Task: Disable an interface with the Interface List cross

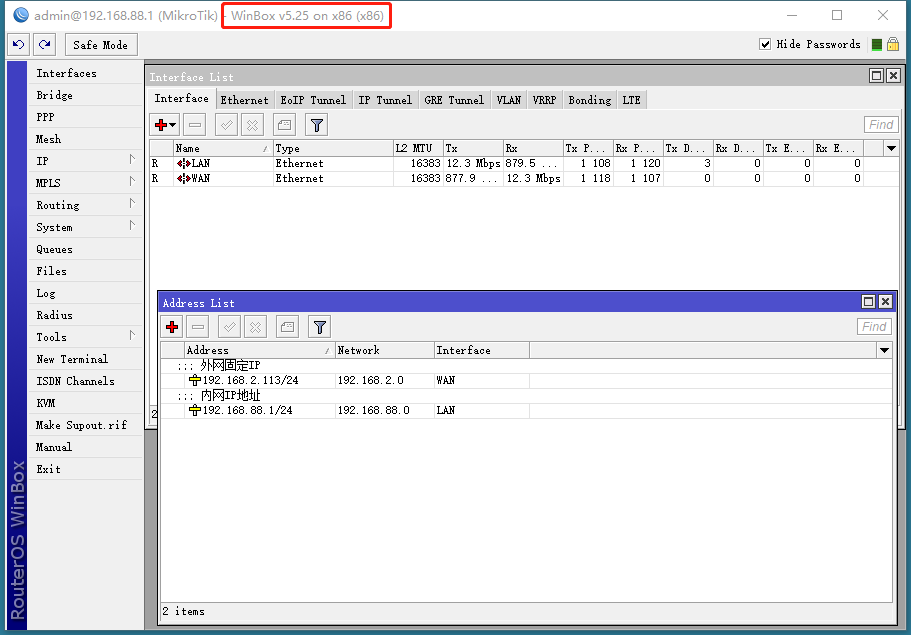Action: pos(252,125)
